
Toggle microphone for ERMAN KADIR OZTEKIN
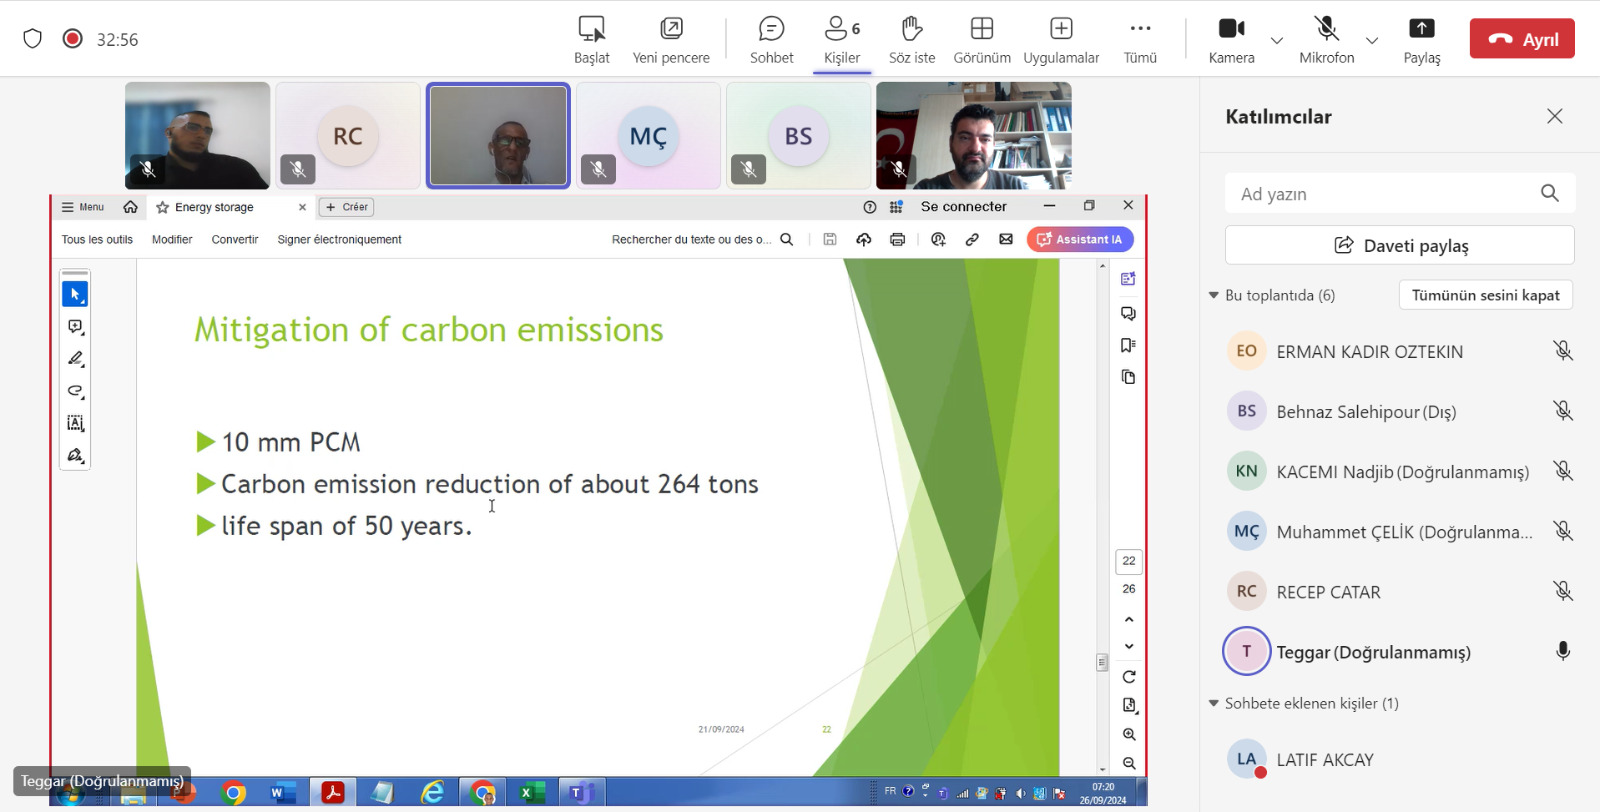coord(1562,351)
